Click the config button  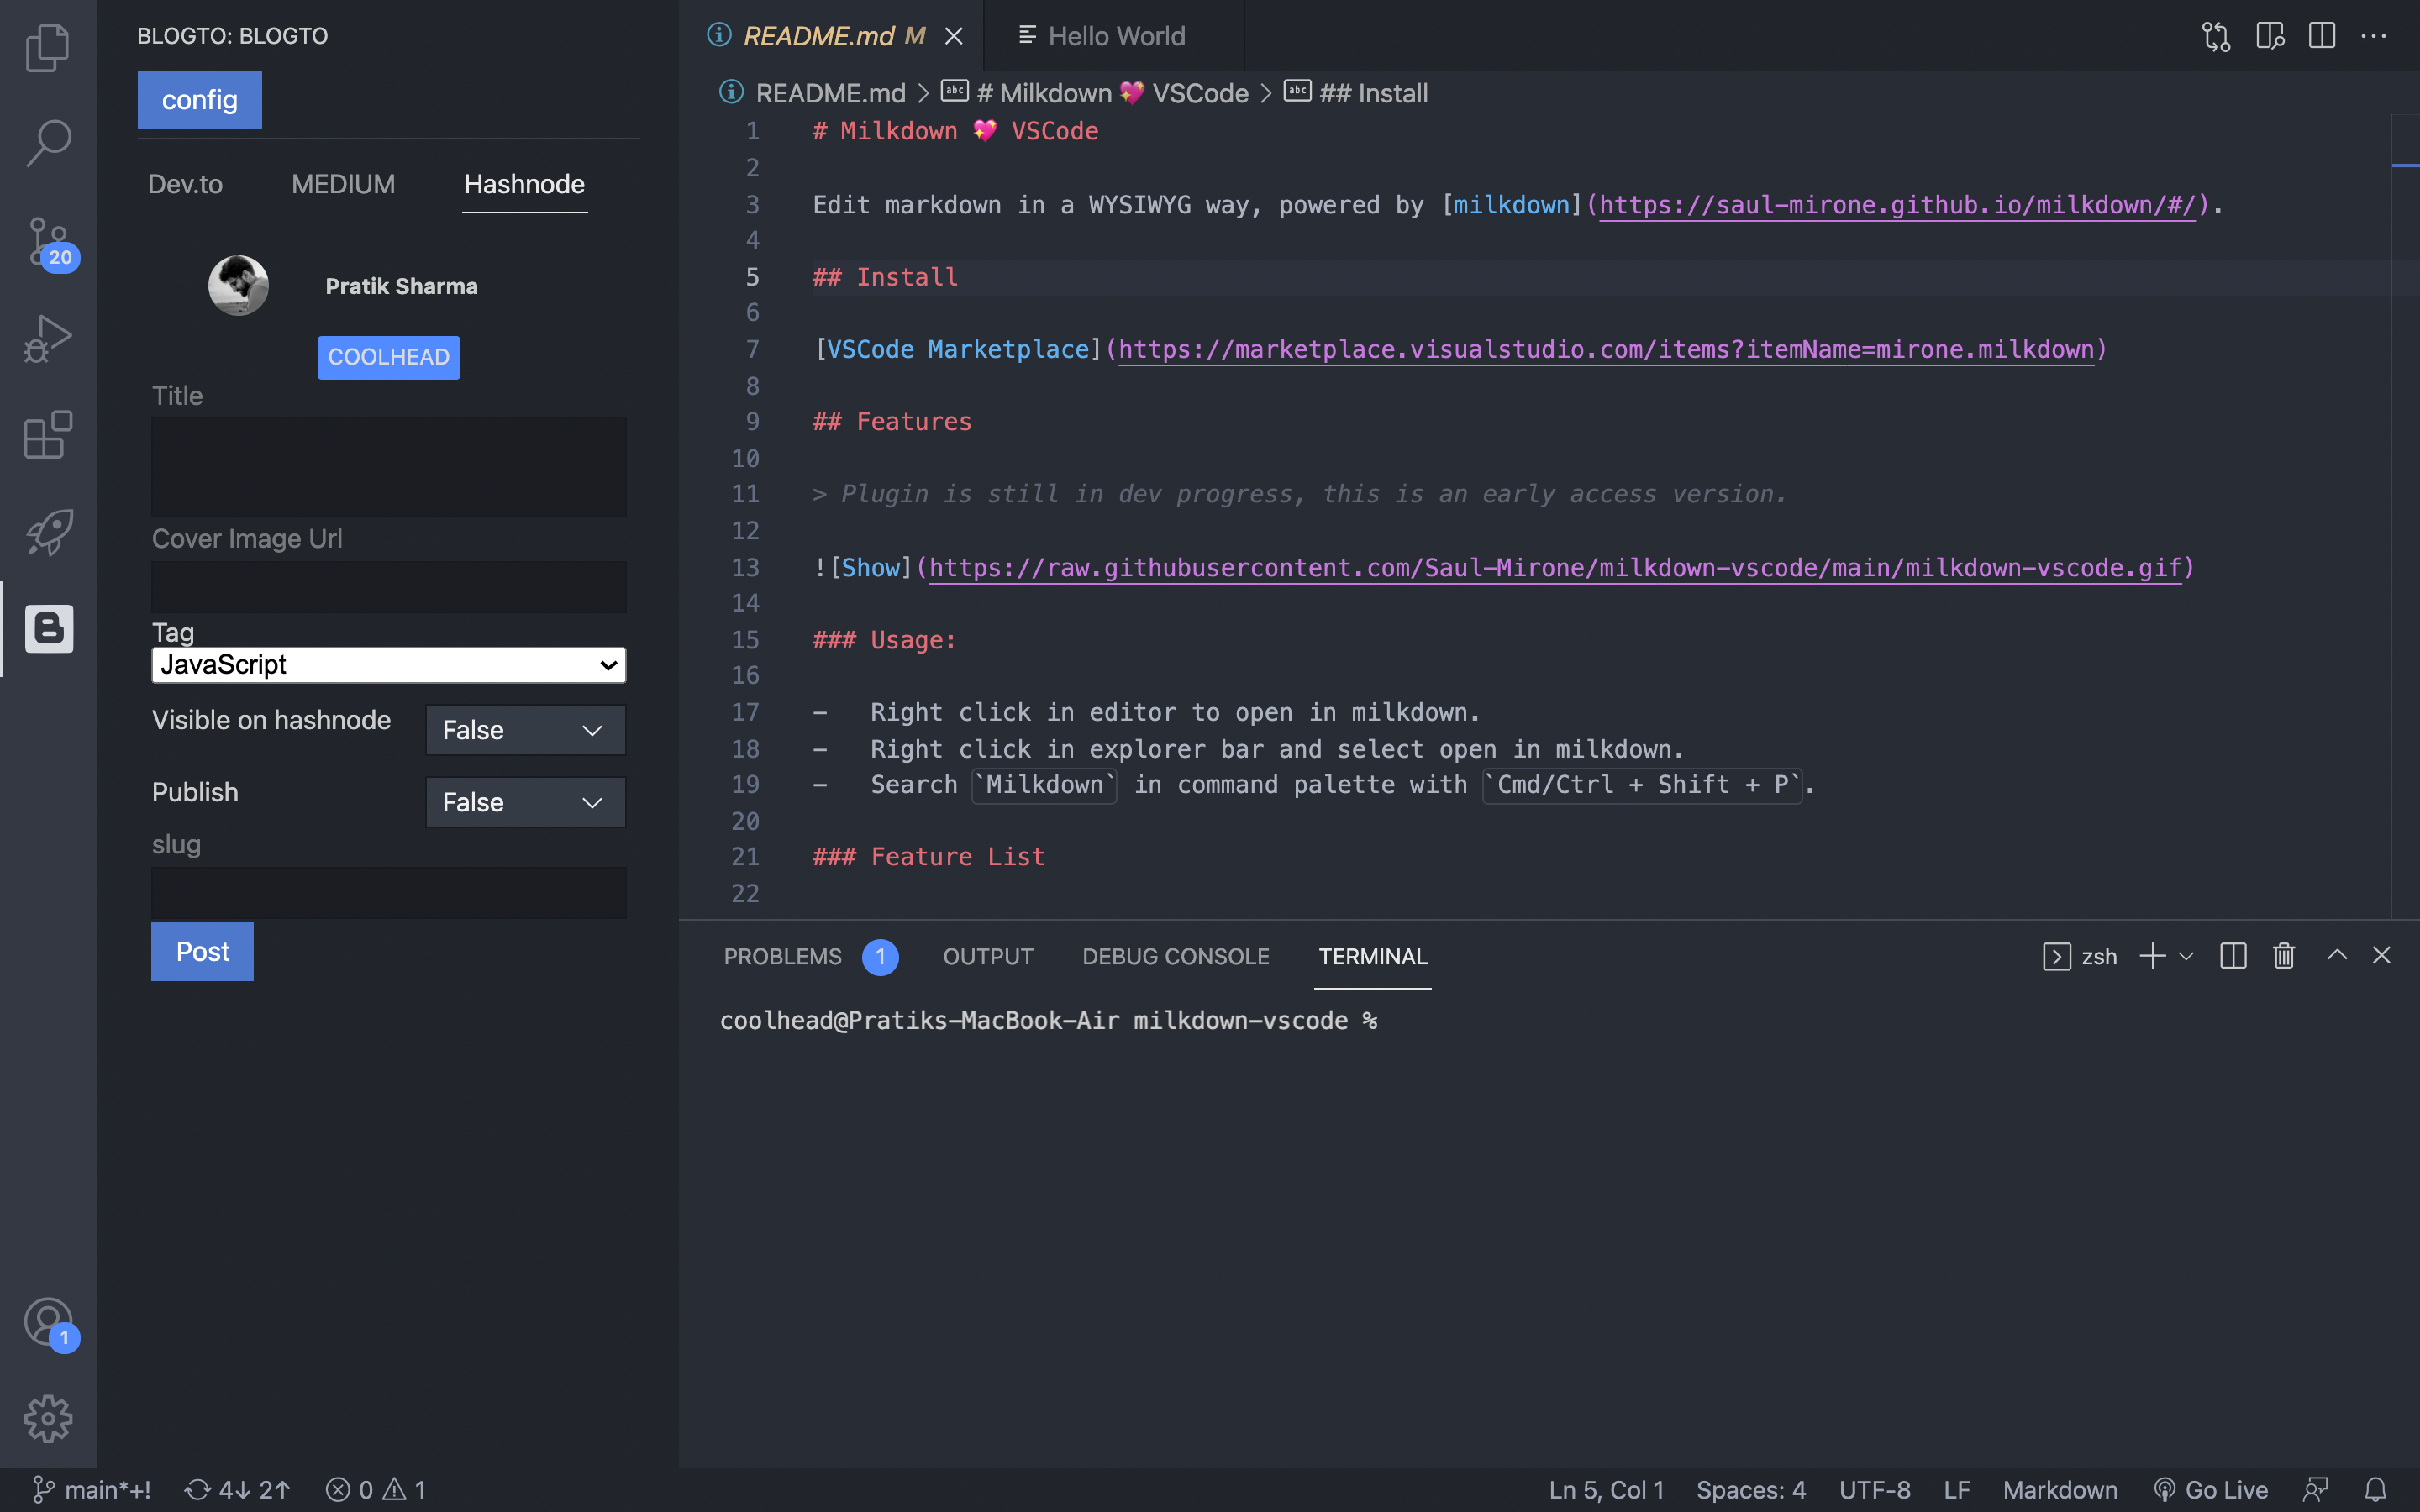point(199,100)
